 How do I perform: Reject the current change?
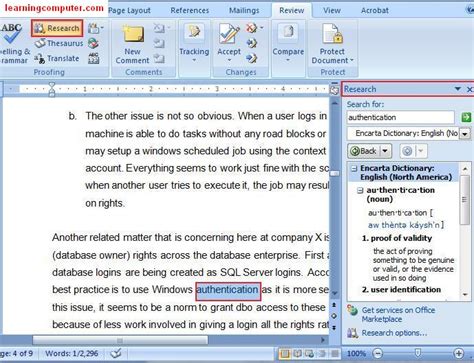(x=252, y=28)
